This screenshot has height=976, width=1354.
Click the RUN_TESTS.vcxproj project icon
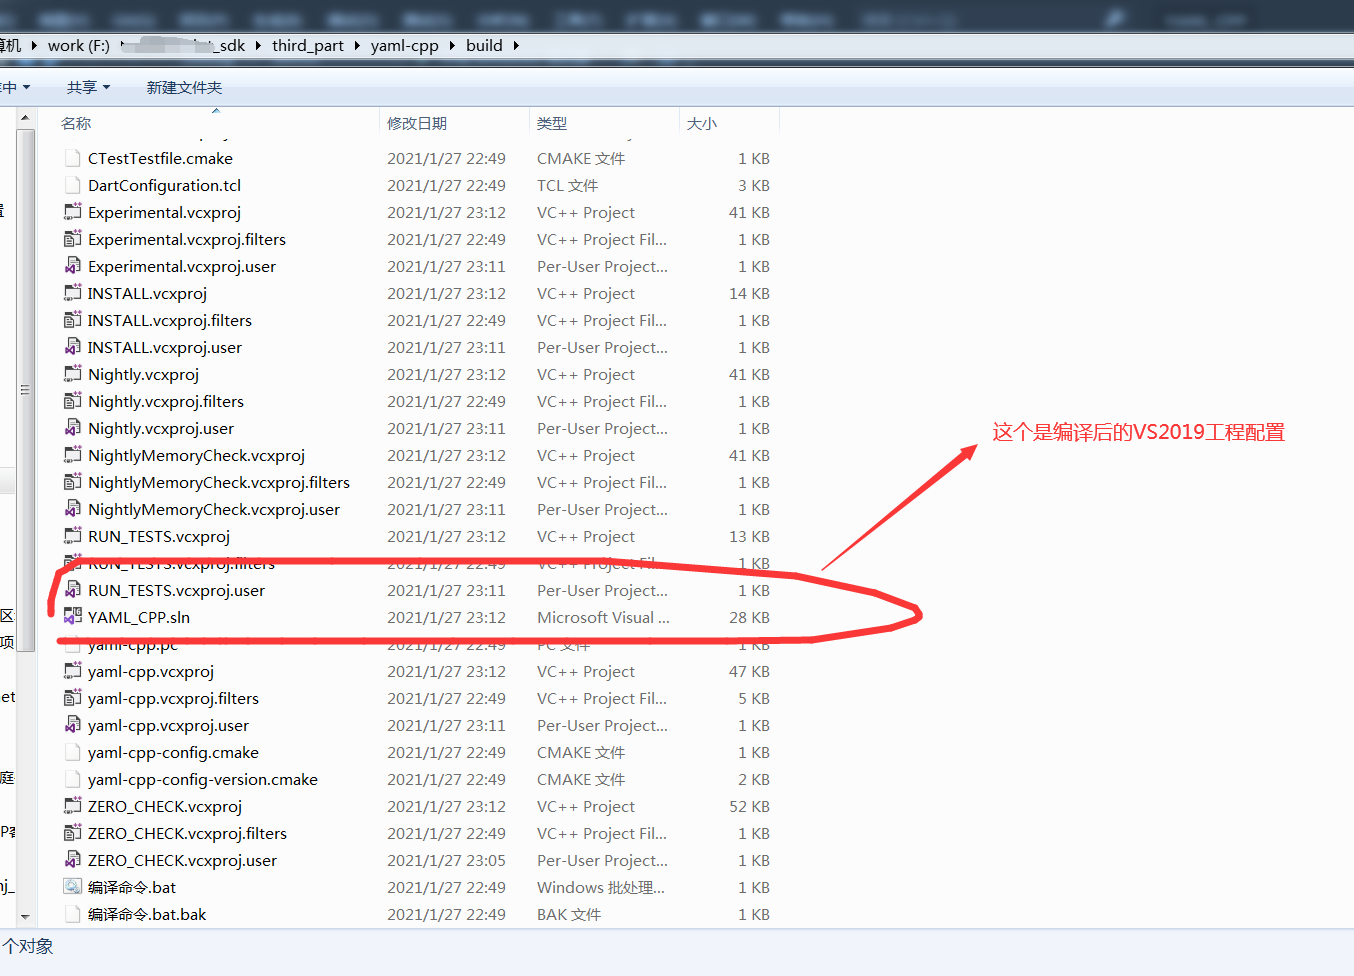click(x=72, y=536)
